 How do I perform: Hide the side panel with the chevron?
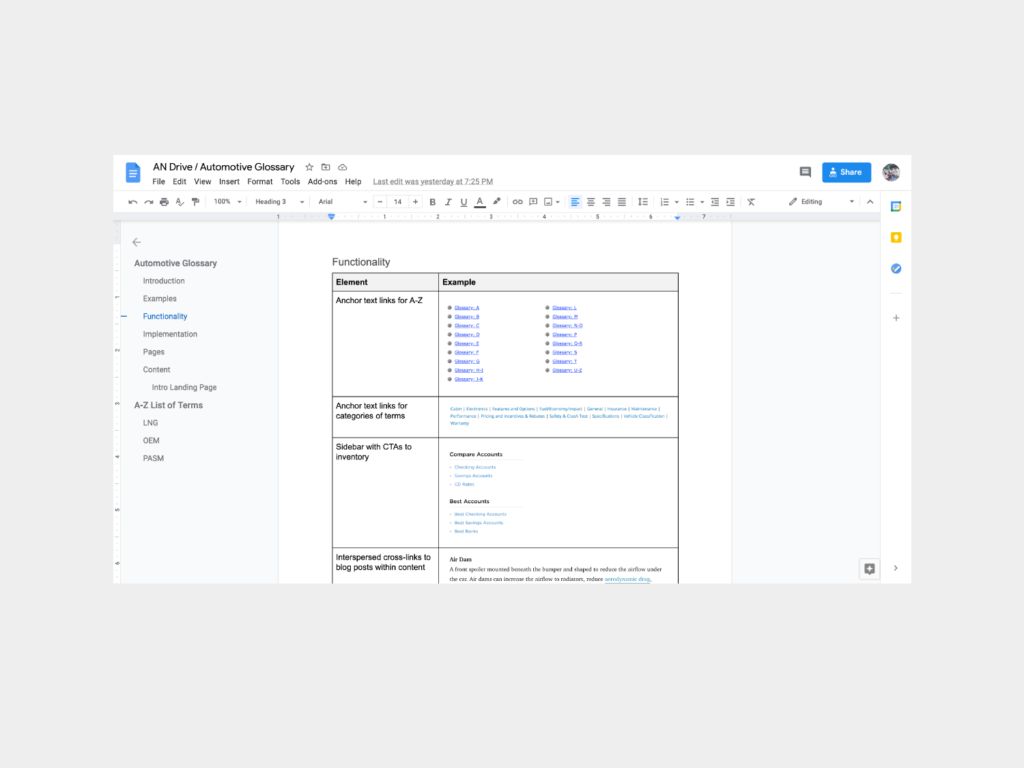pyautogui.click(x=896, y=568)
